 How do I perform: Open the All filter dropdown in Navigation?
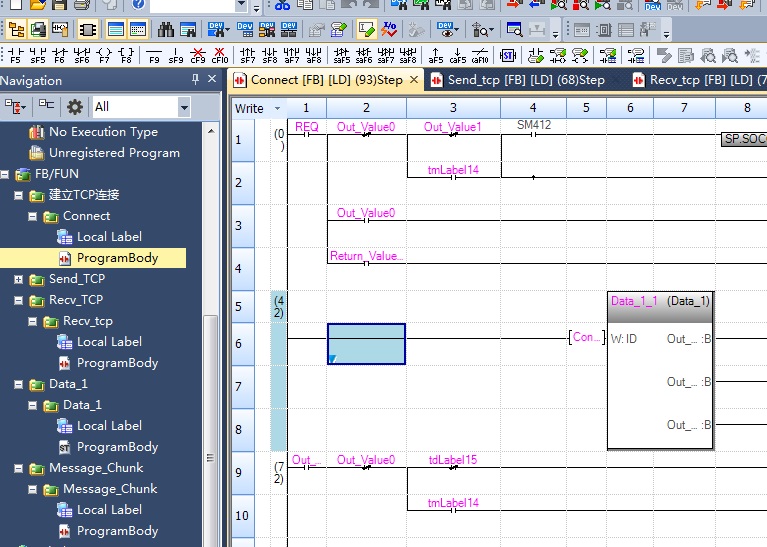click(x=183, y=106)
